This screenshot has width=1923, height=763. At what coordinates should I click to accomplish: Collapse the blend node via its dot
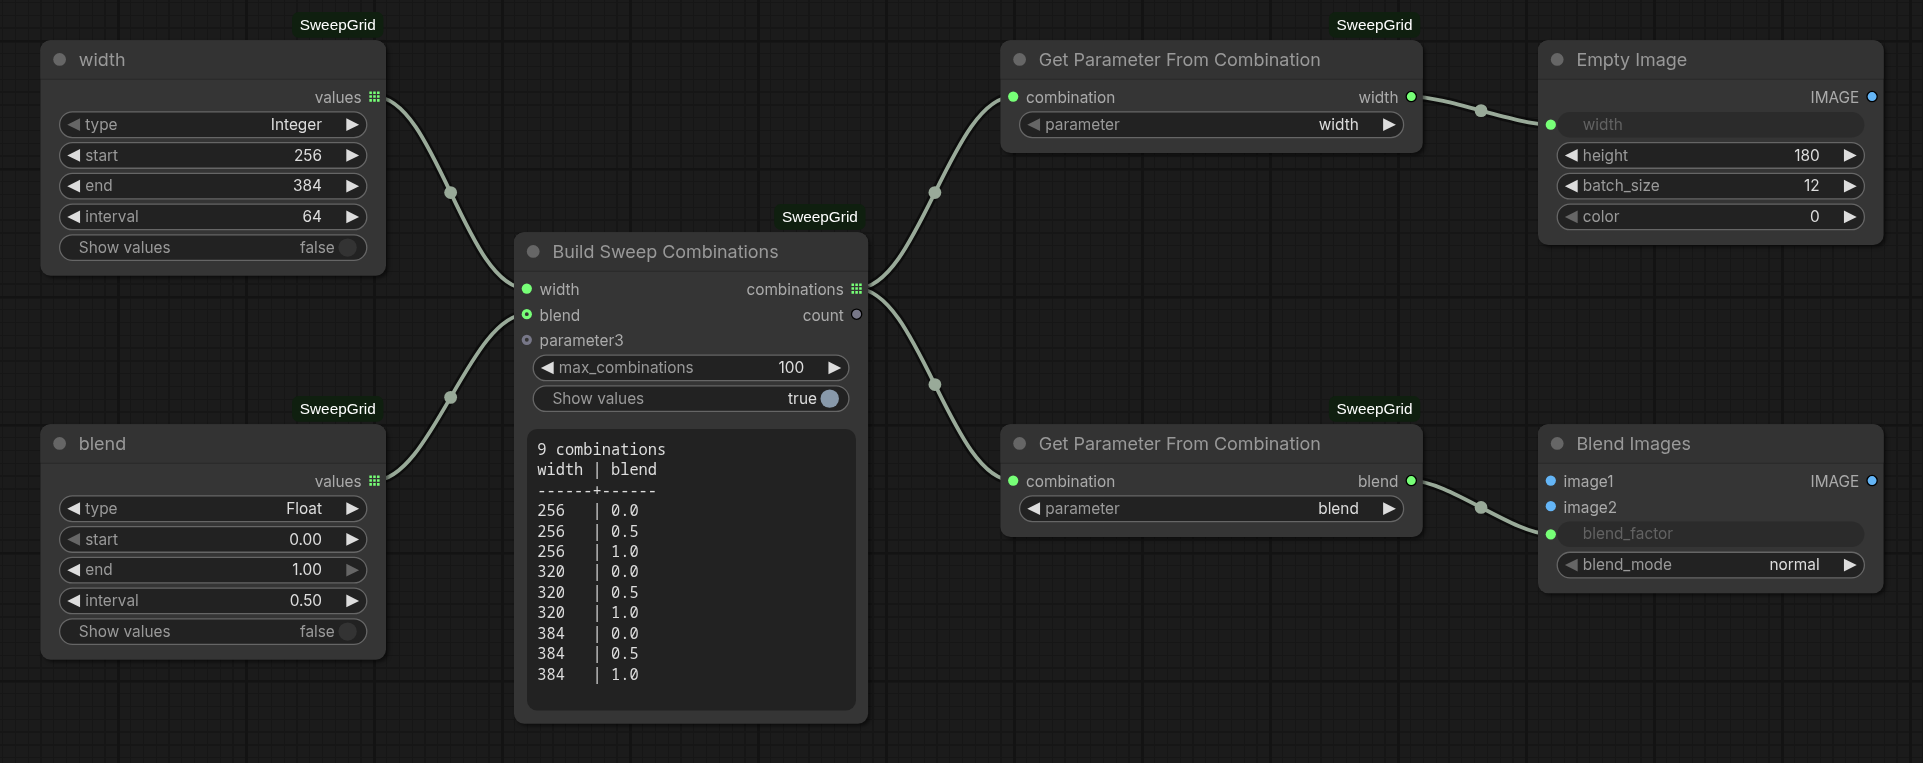coord(60,444)
